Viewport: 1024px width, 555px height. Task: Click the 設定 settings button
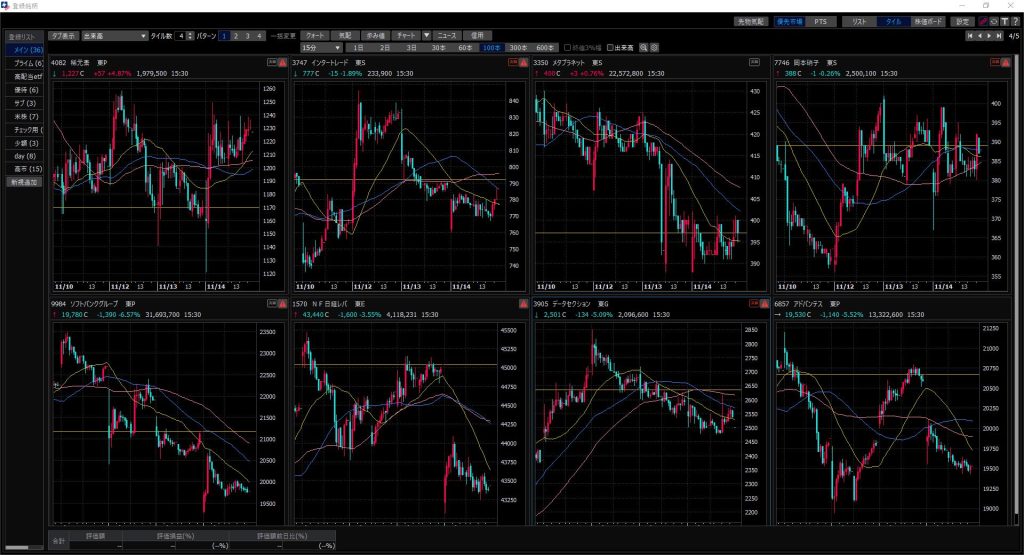pyautogui.click(x=962, y=21)
